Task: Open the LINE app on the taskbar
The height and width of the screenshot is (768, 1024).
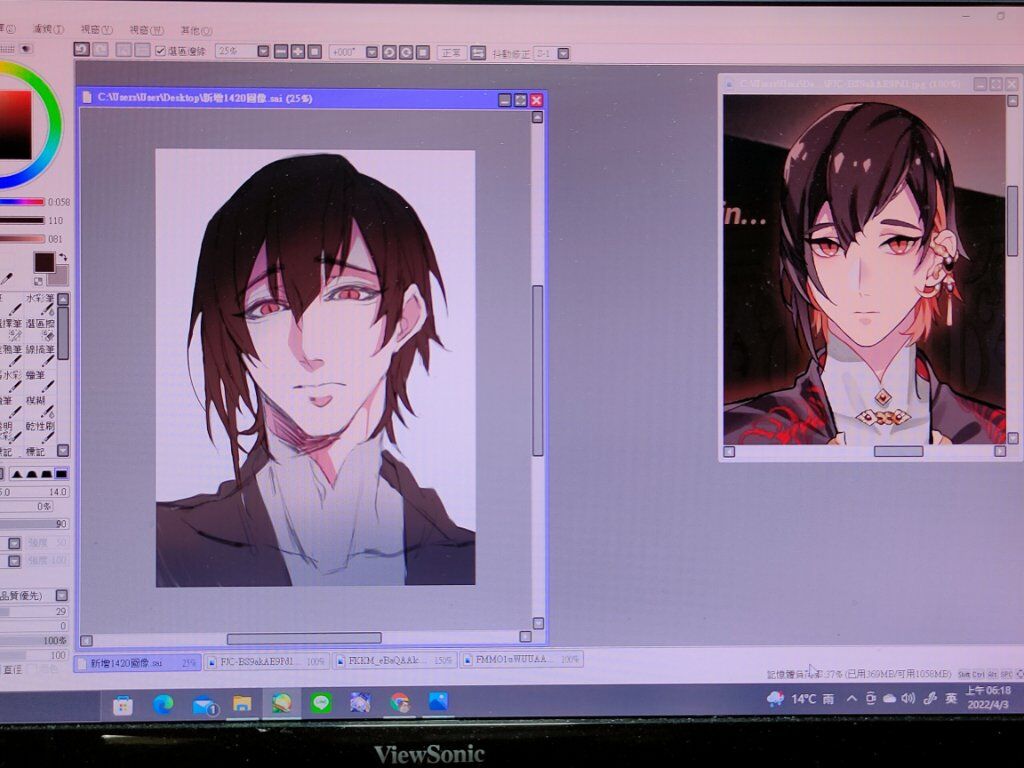Action: pyautogui.click(x=321, y=703)
